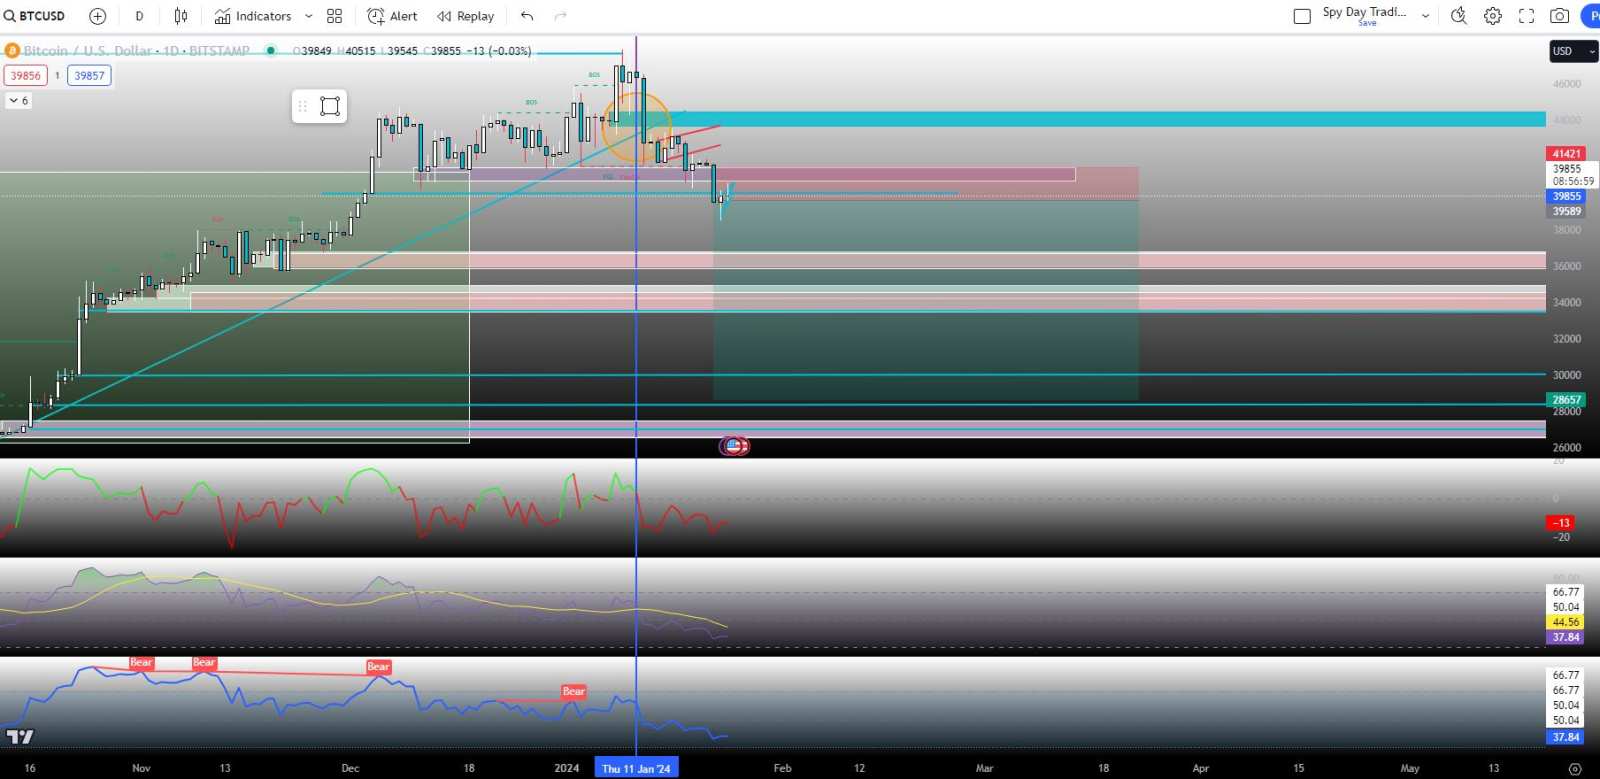Image resolution: width=1600 pixels, height=779 pixels.
Task: Start bar Replay mode
Action: point(466,16)
